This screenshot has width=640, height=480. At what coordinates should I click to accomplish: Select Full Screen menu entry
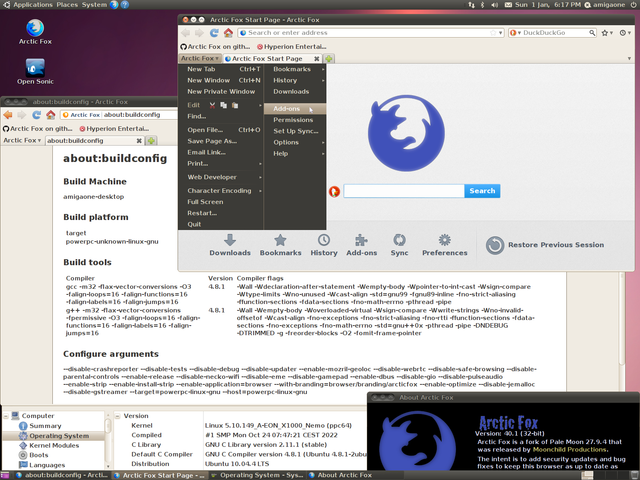pyautogui.click(x=221, y=202)
